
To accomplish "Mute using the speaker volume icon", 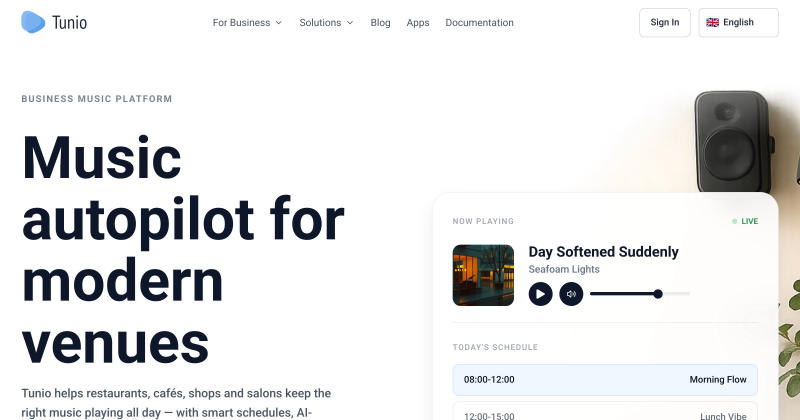I will click(571, 294).
